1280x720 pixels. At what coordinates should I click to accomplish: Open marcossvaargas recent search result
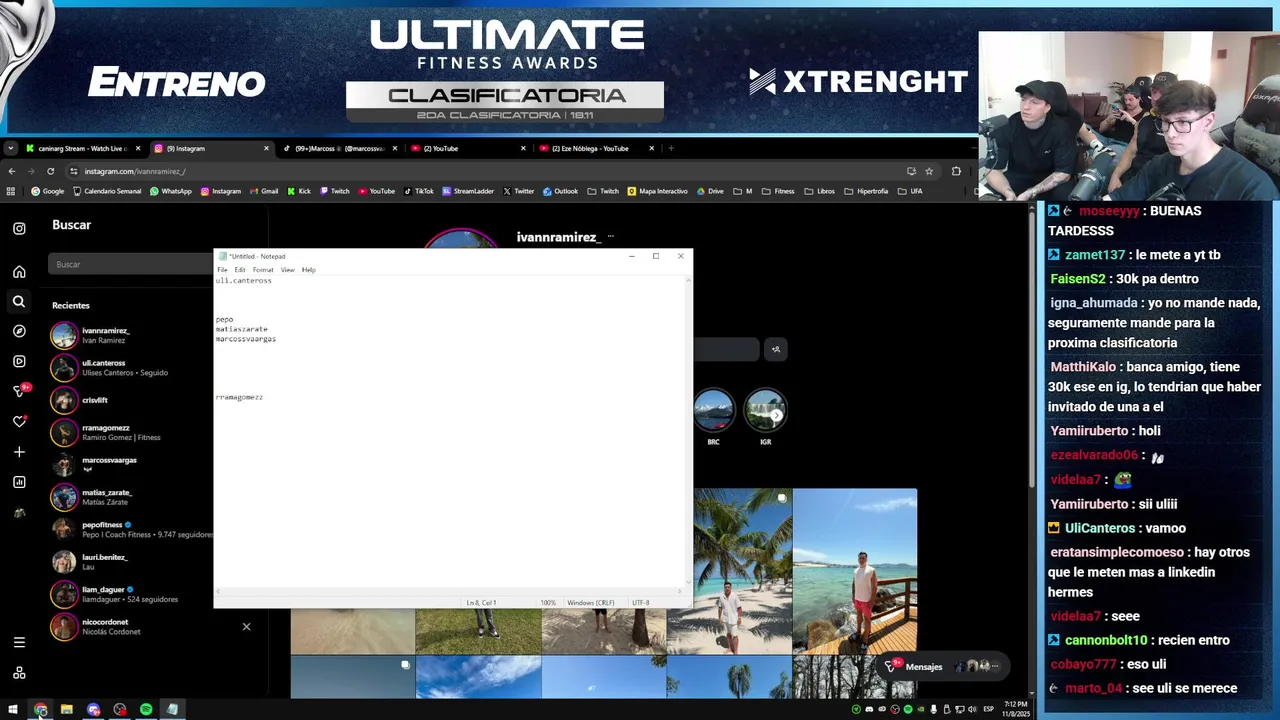tap(132, 464)
